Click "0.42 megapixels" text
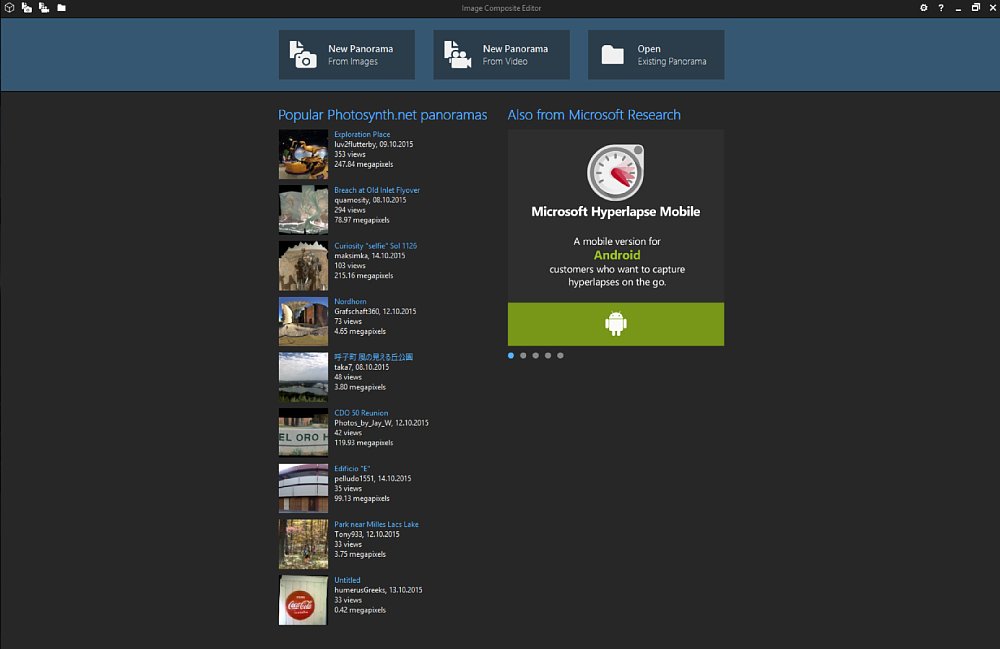This screenshot has height=649, width=1000. point(360,610)
